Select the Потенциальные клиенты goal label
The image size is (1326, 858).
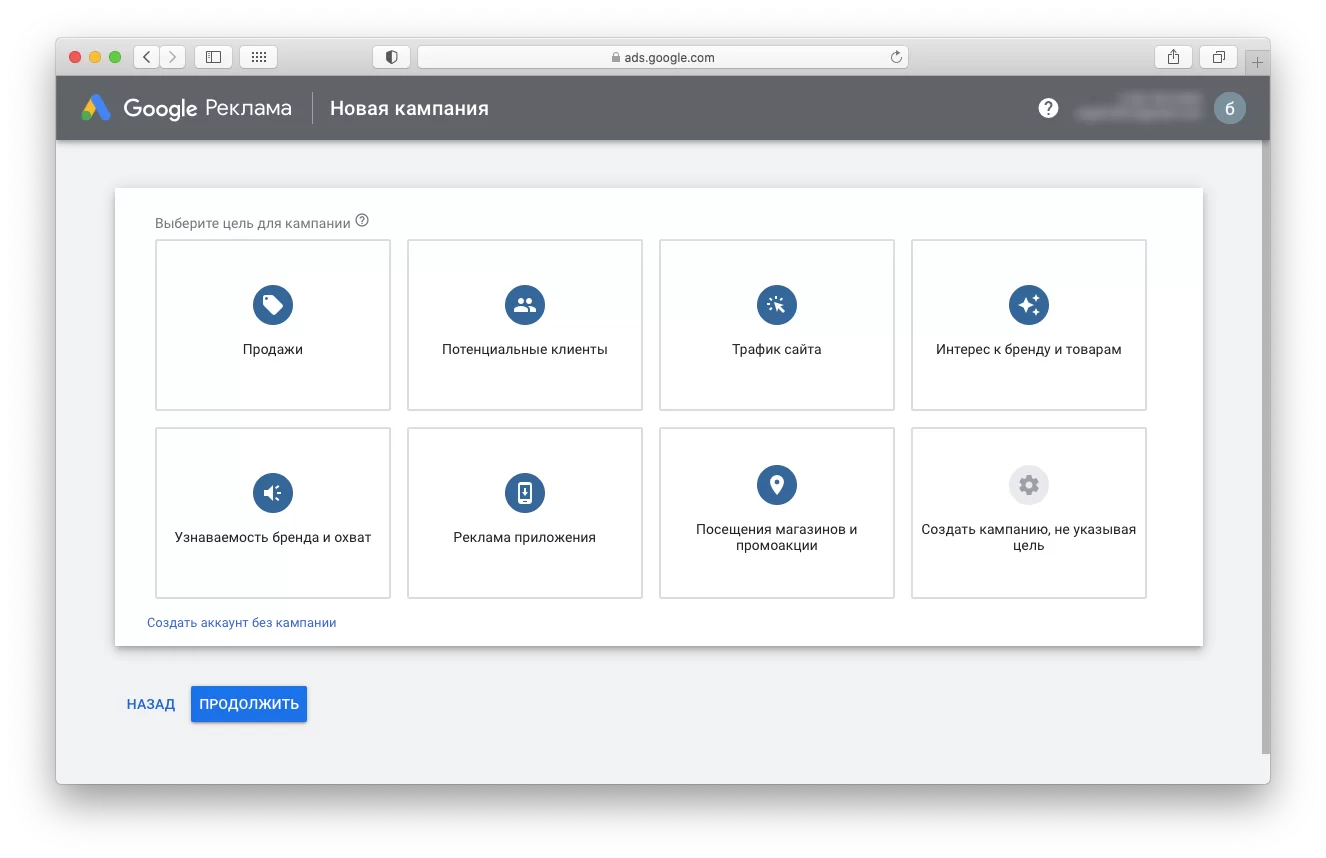coord(525,350)
